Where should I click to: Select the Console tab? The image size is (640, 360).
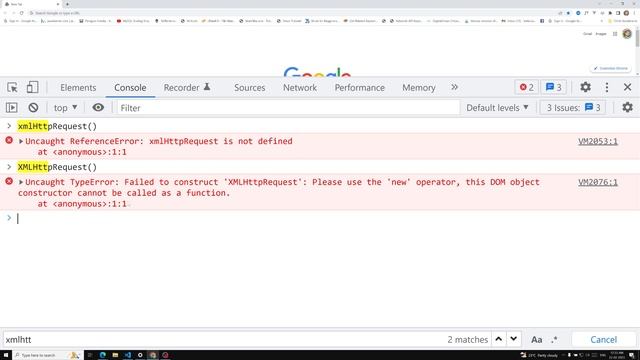pos(130,87)
